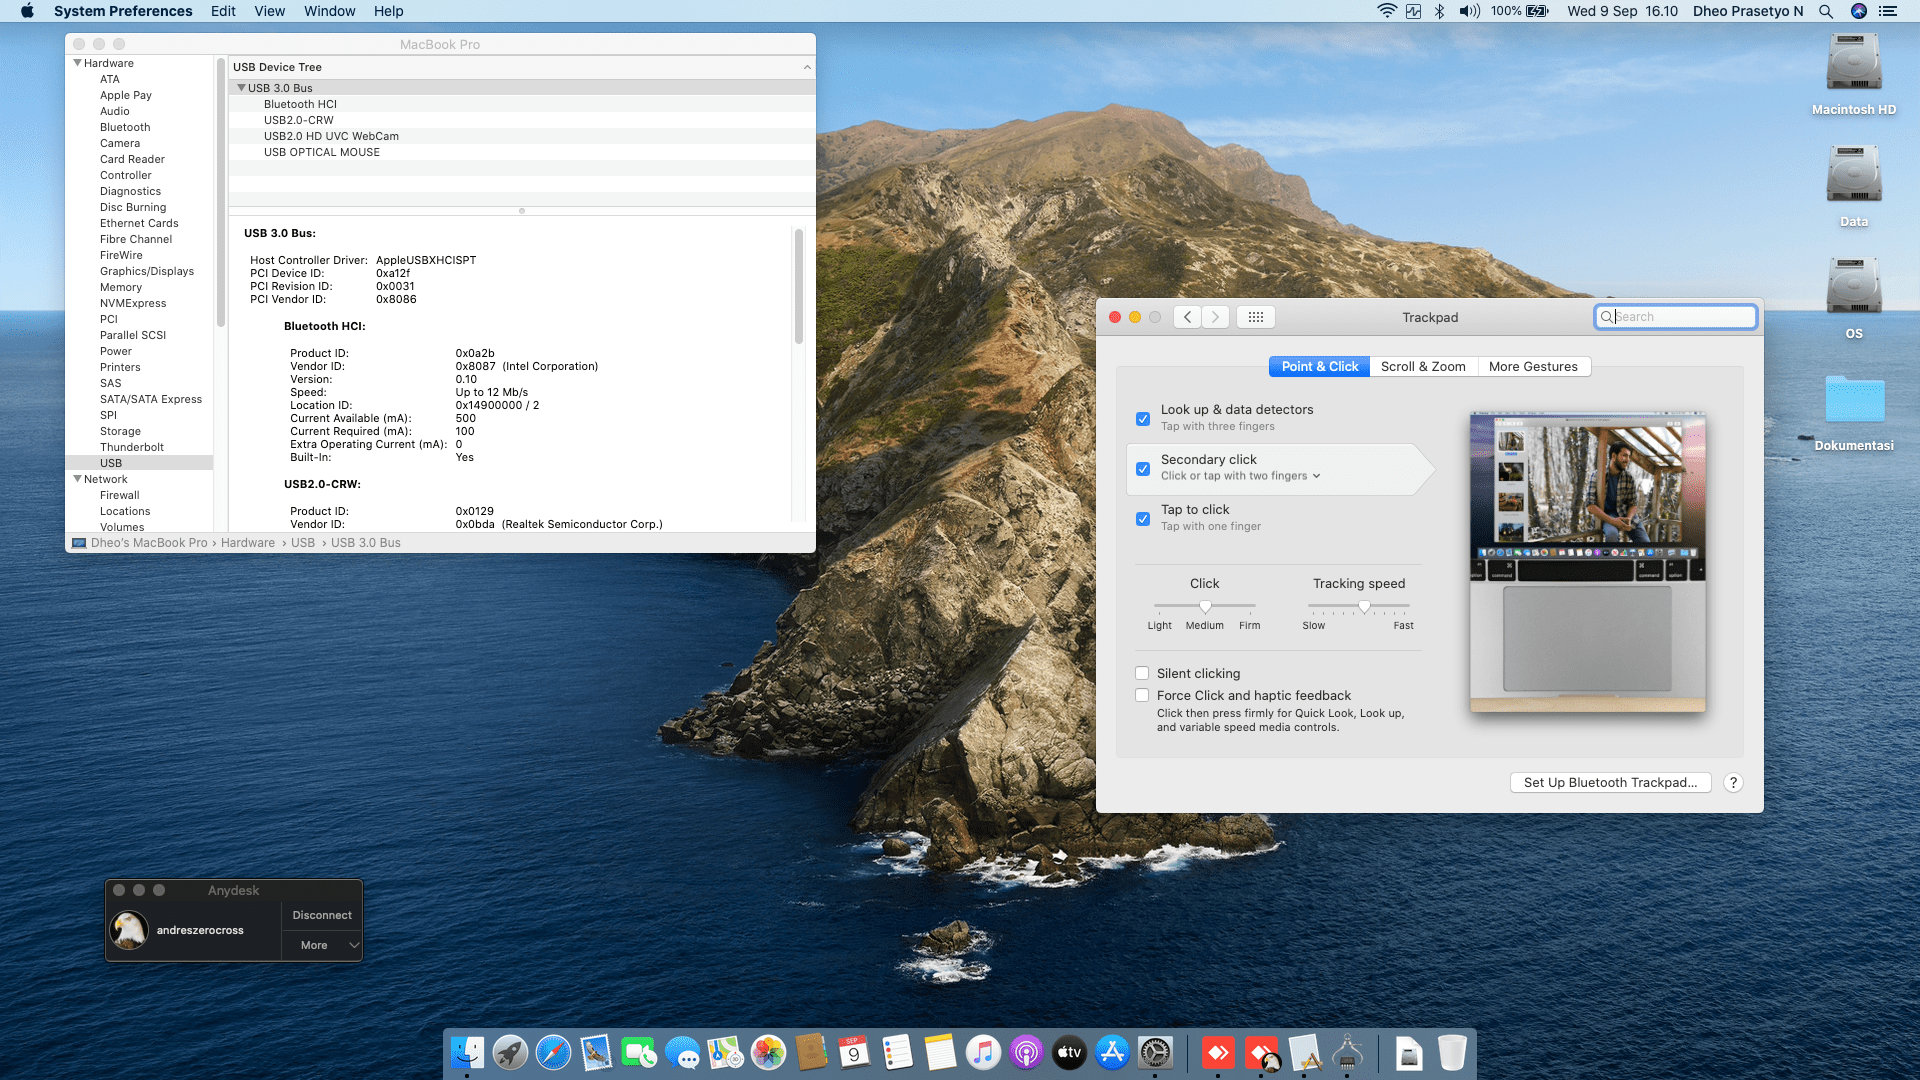
Task: Open 'Click or tap with two fingers' dropdown
Action: pos(1240,476)
